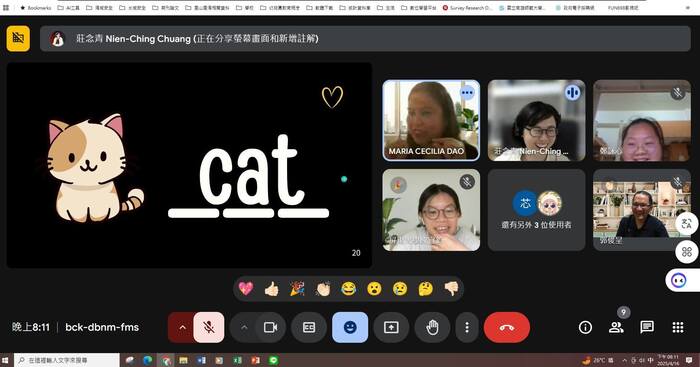
Task: Send the party popper reaction
Action: pyautogui.click(x=297, y=289)
